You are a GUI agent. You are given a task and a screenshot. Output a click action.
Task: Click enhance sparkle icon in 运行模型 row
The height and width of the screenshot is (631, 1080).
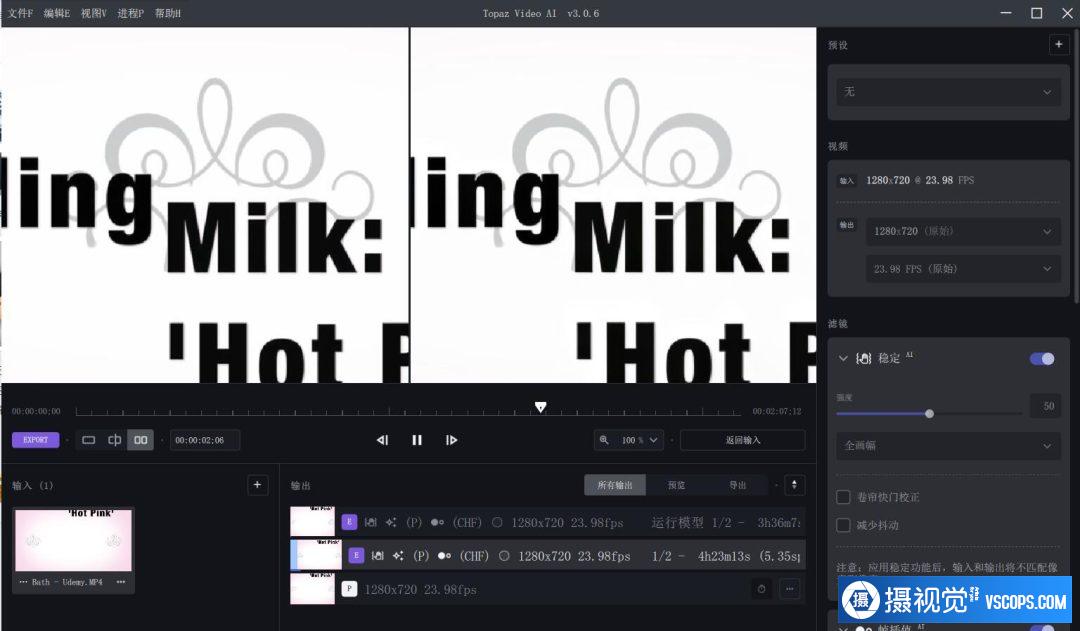[x=391, y=523]
